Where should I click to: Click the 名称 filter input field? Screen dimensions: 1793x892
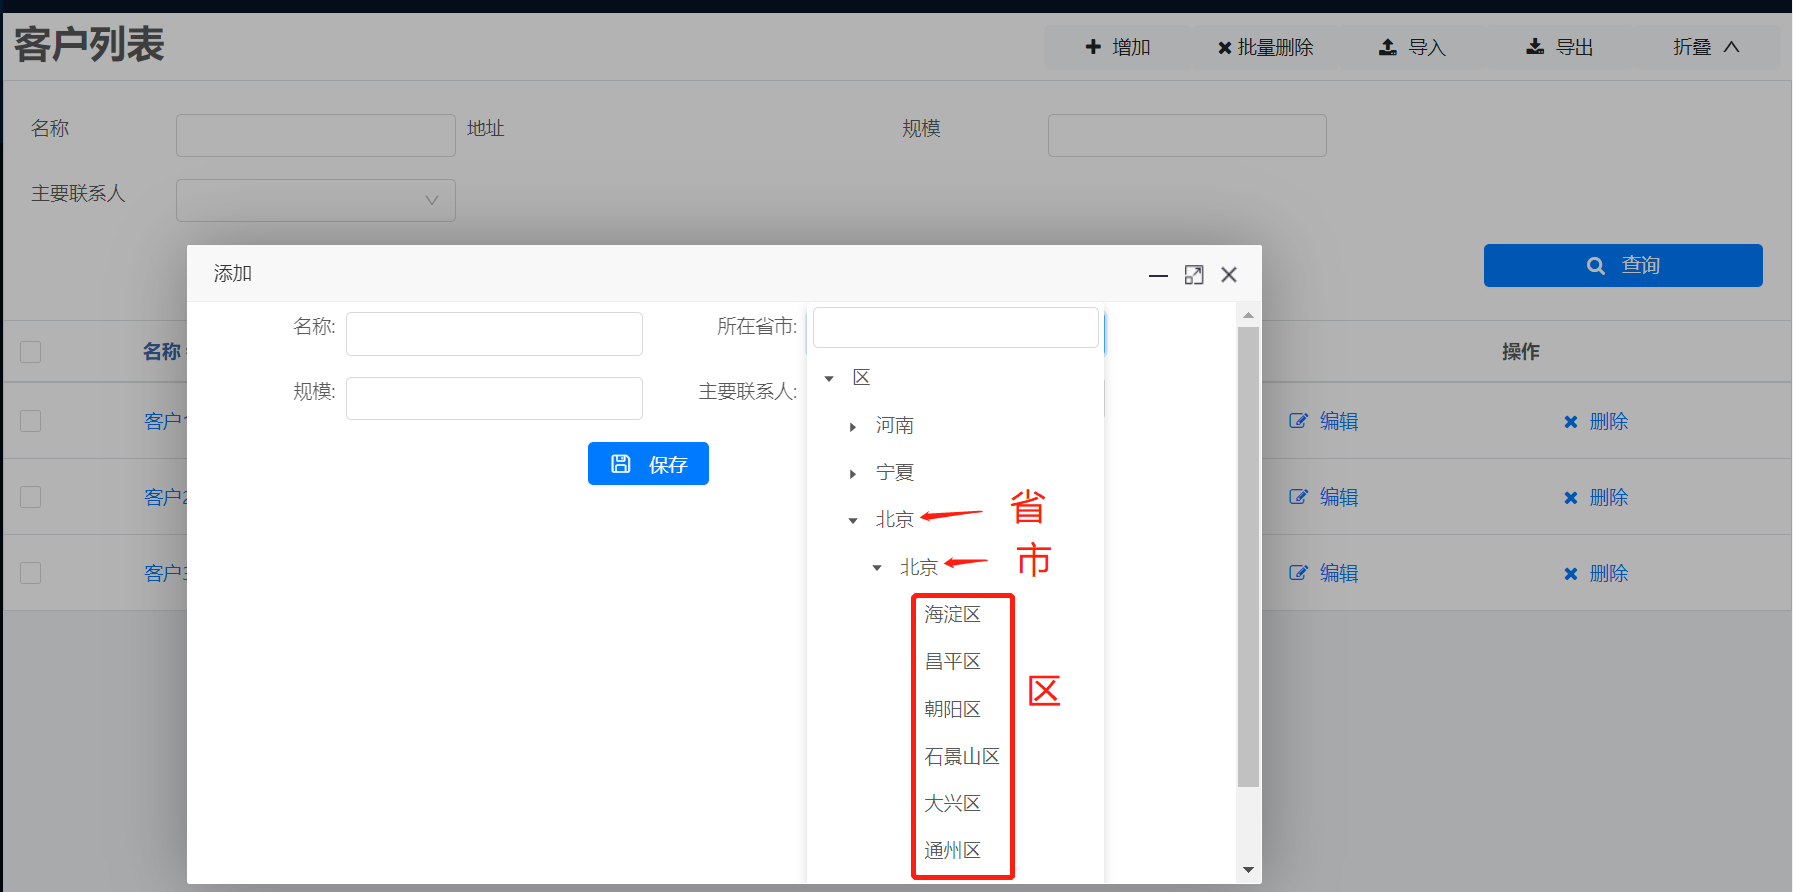pyautogui.click(x=316, y=135)
